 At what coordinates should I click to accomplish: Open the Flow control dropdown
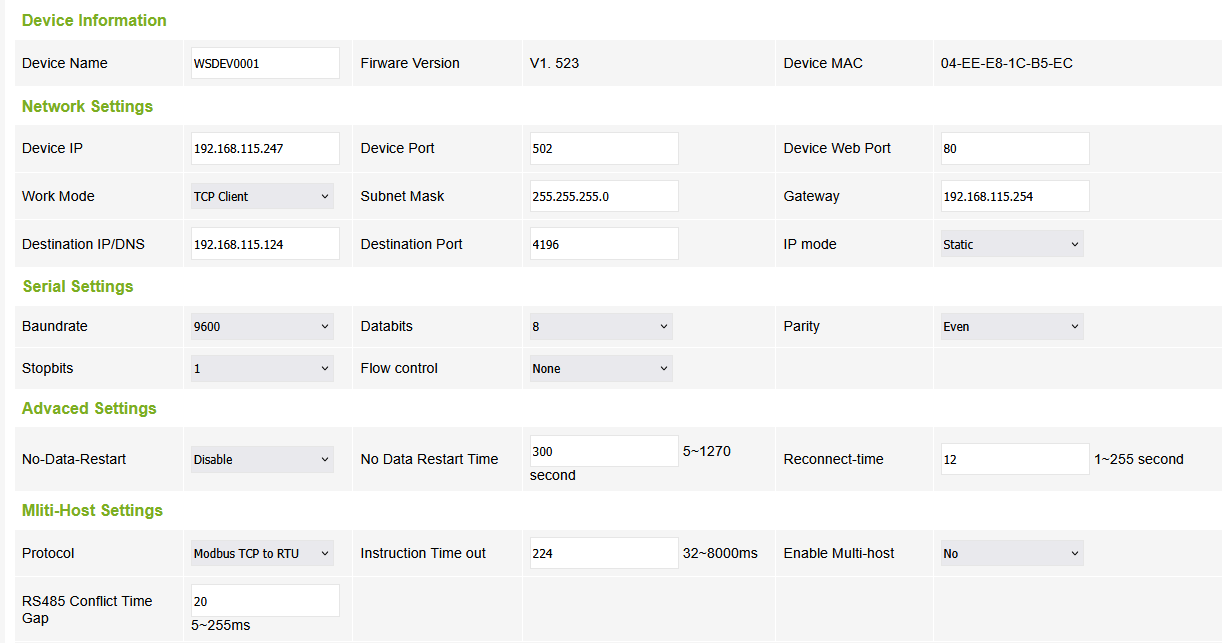tap(600, 368)
